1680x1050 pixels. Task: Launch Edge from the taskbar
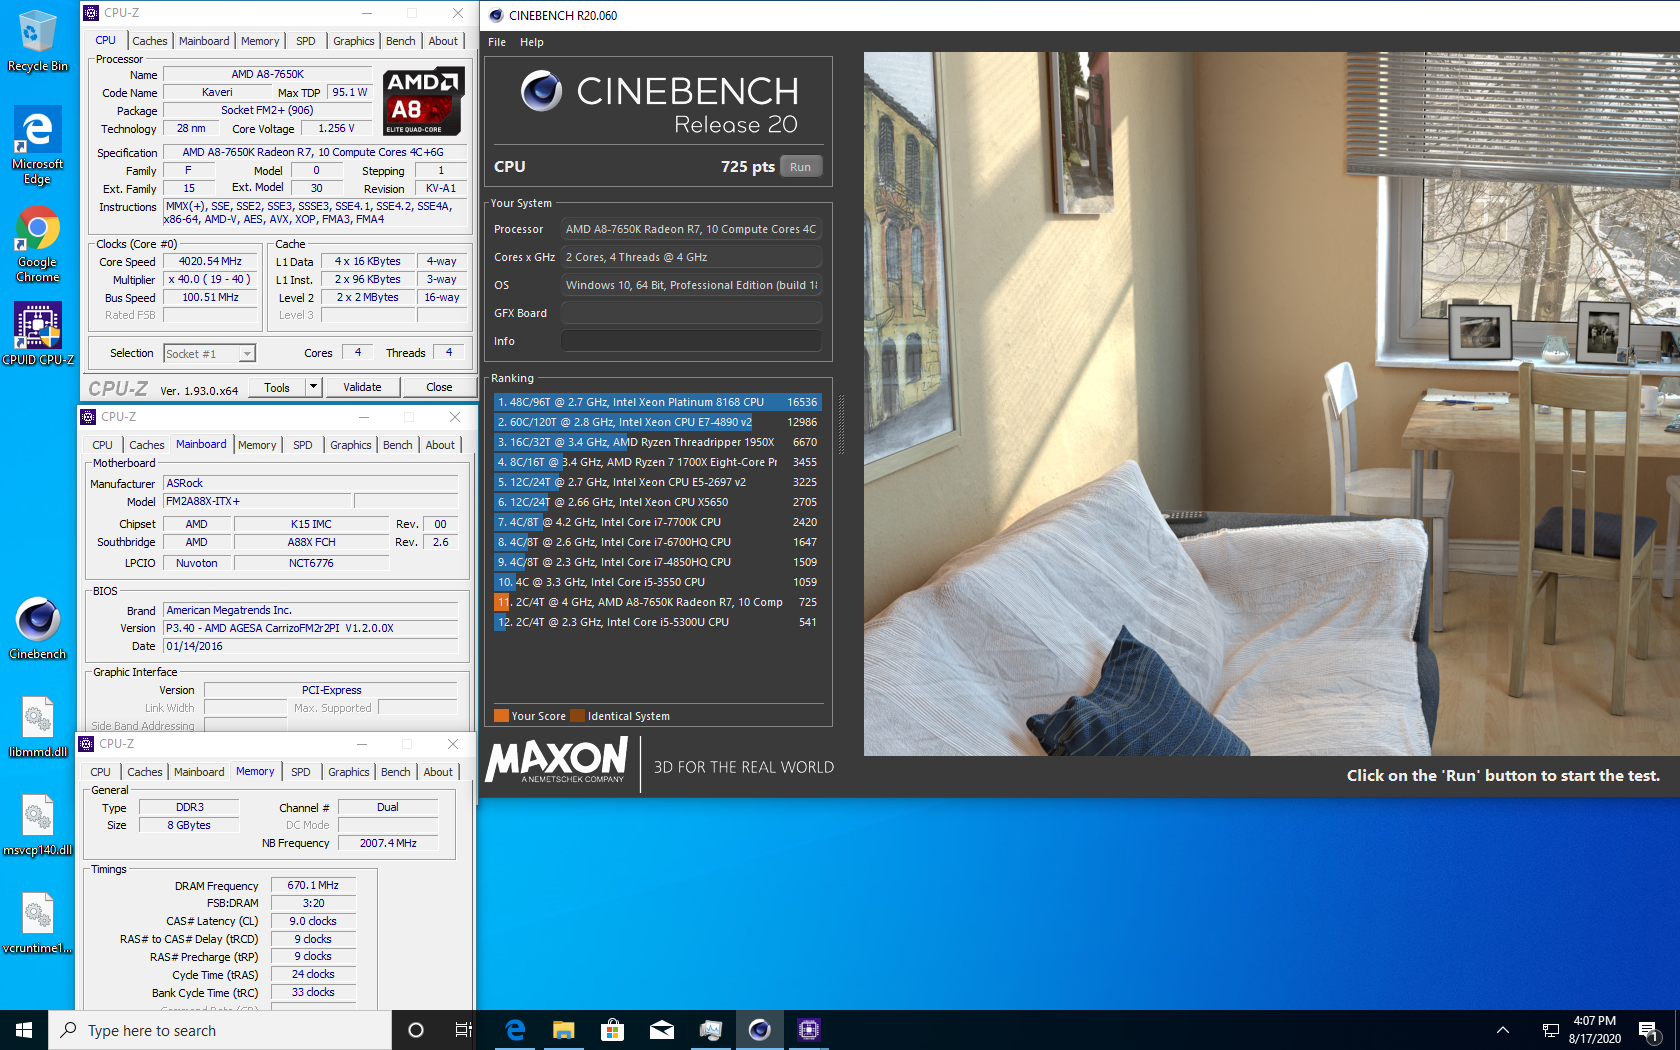click(x=515, y=1030)
